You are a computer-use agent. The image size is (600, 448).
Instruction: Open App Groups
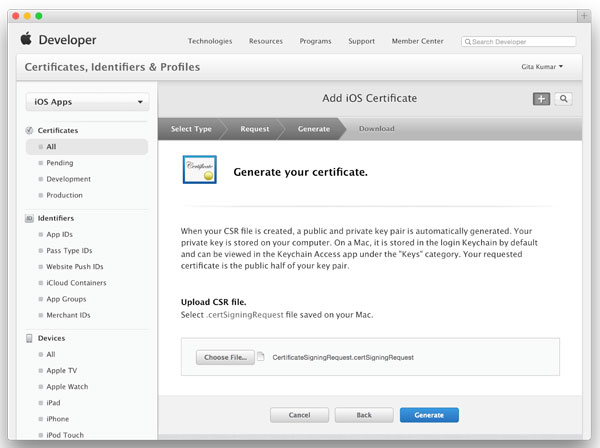[x=66, y=299]
